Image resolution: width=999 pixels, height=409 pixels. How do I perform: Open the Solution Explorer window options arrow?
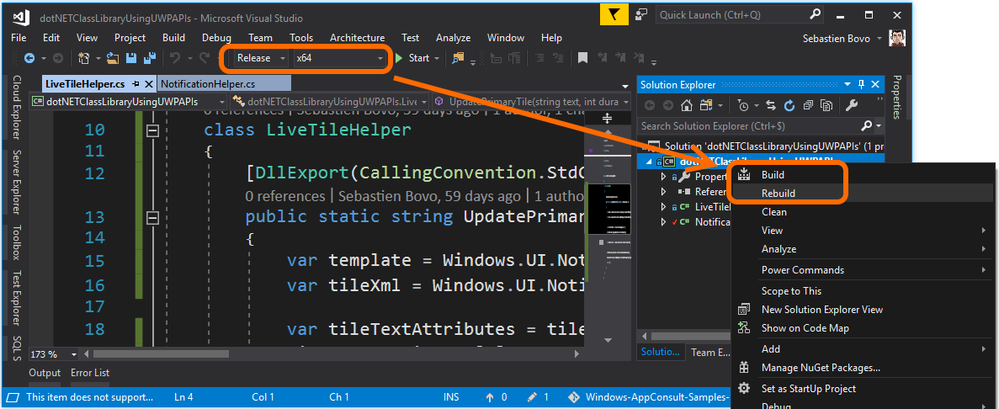[848, 85]
